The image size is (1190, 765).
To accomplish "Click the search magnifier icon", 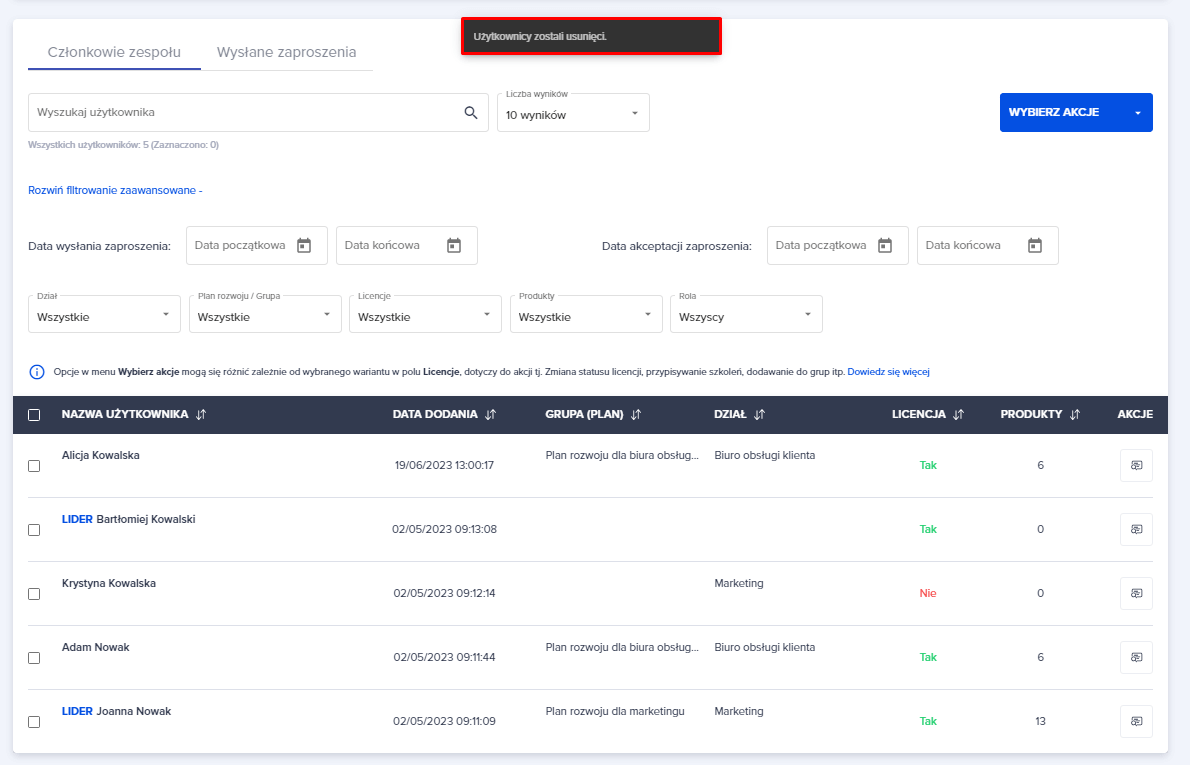I will 471,113.
